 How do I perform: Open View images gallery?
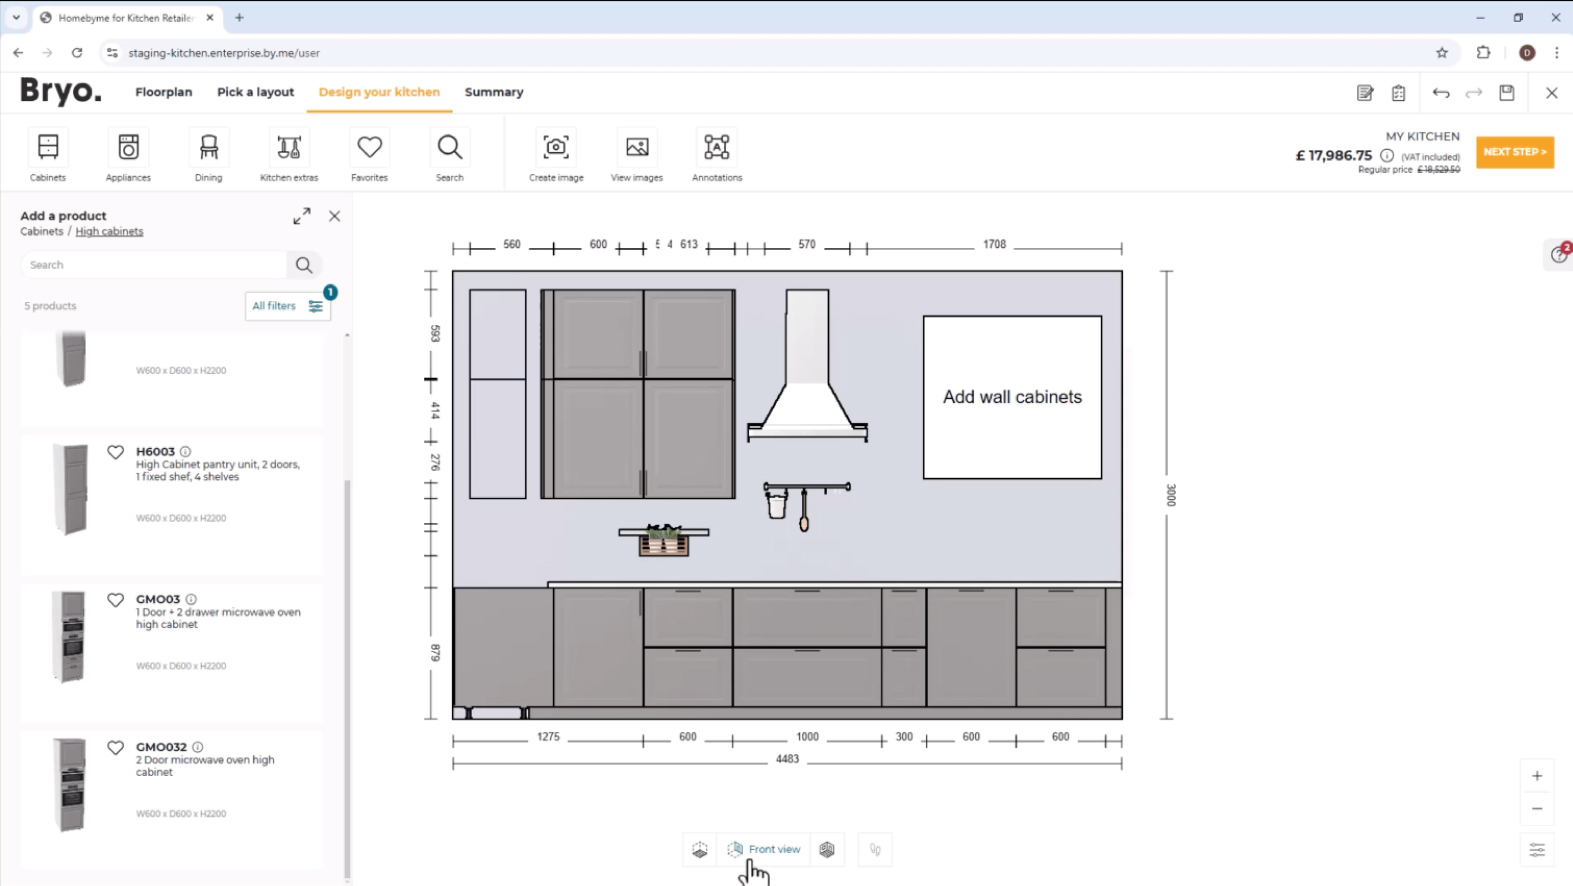pyautogui.click(x=637, y=156)
